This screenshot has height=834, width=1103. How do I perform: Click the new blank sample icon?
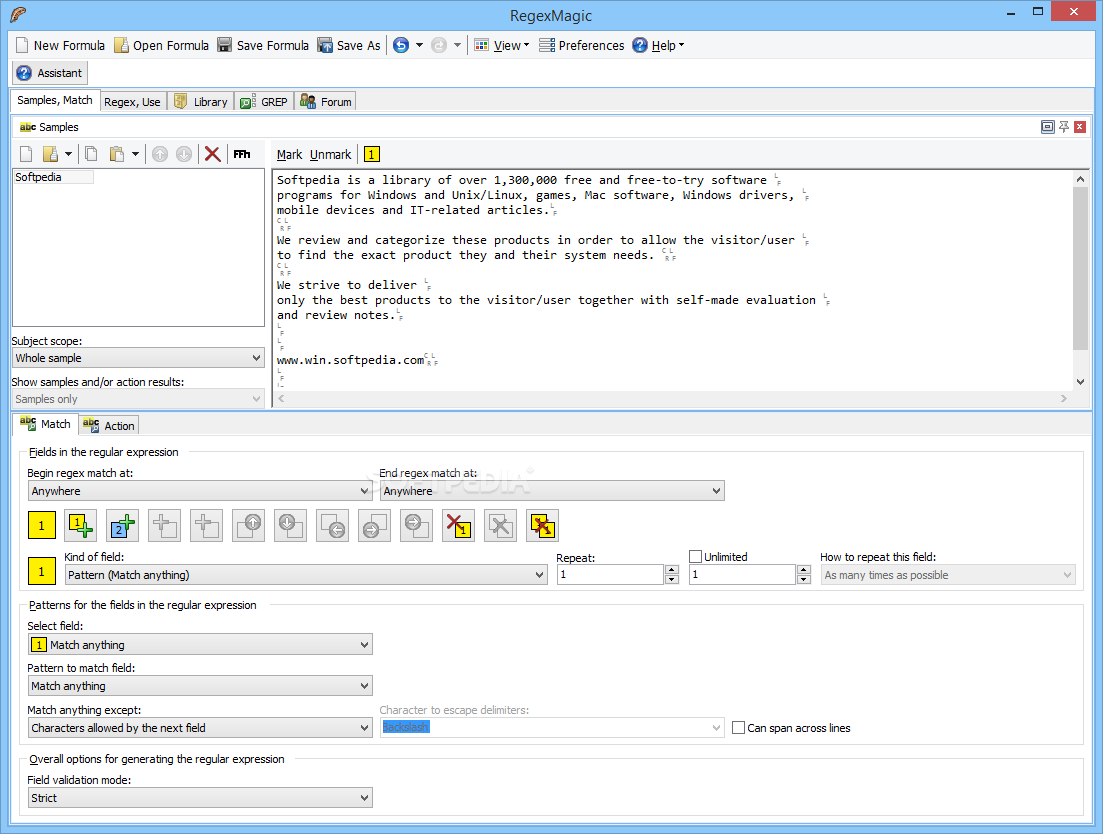click(26, 154)
